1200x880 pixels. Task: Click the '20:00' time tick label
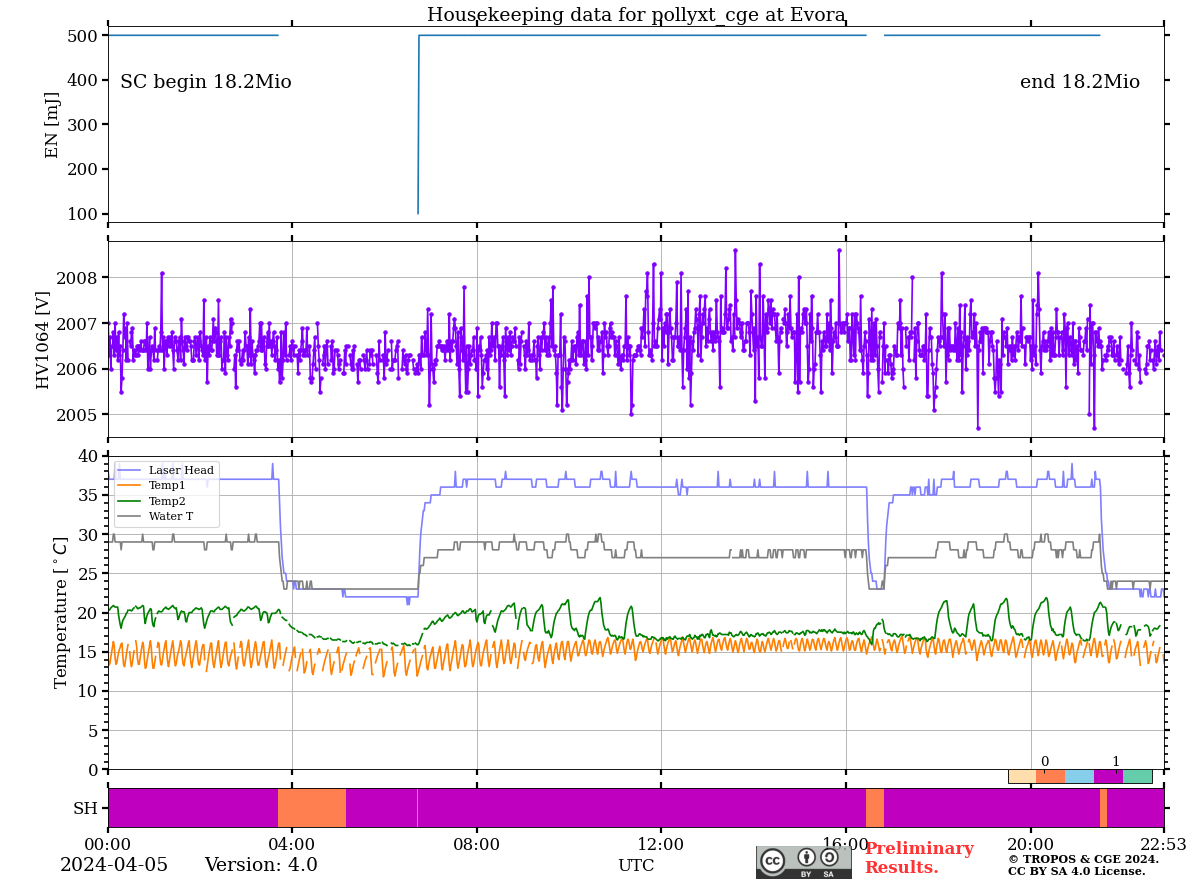1030,844
